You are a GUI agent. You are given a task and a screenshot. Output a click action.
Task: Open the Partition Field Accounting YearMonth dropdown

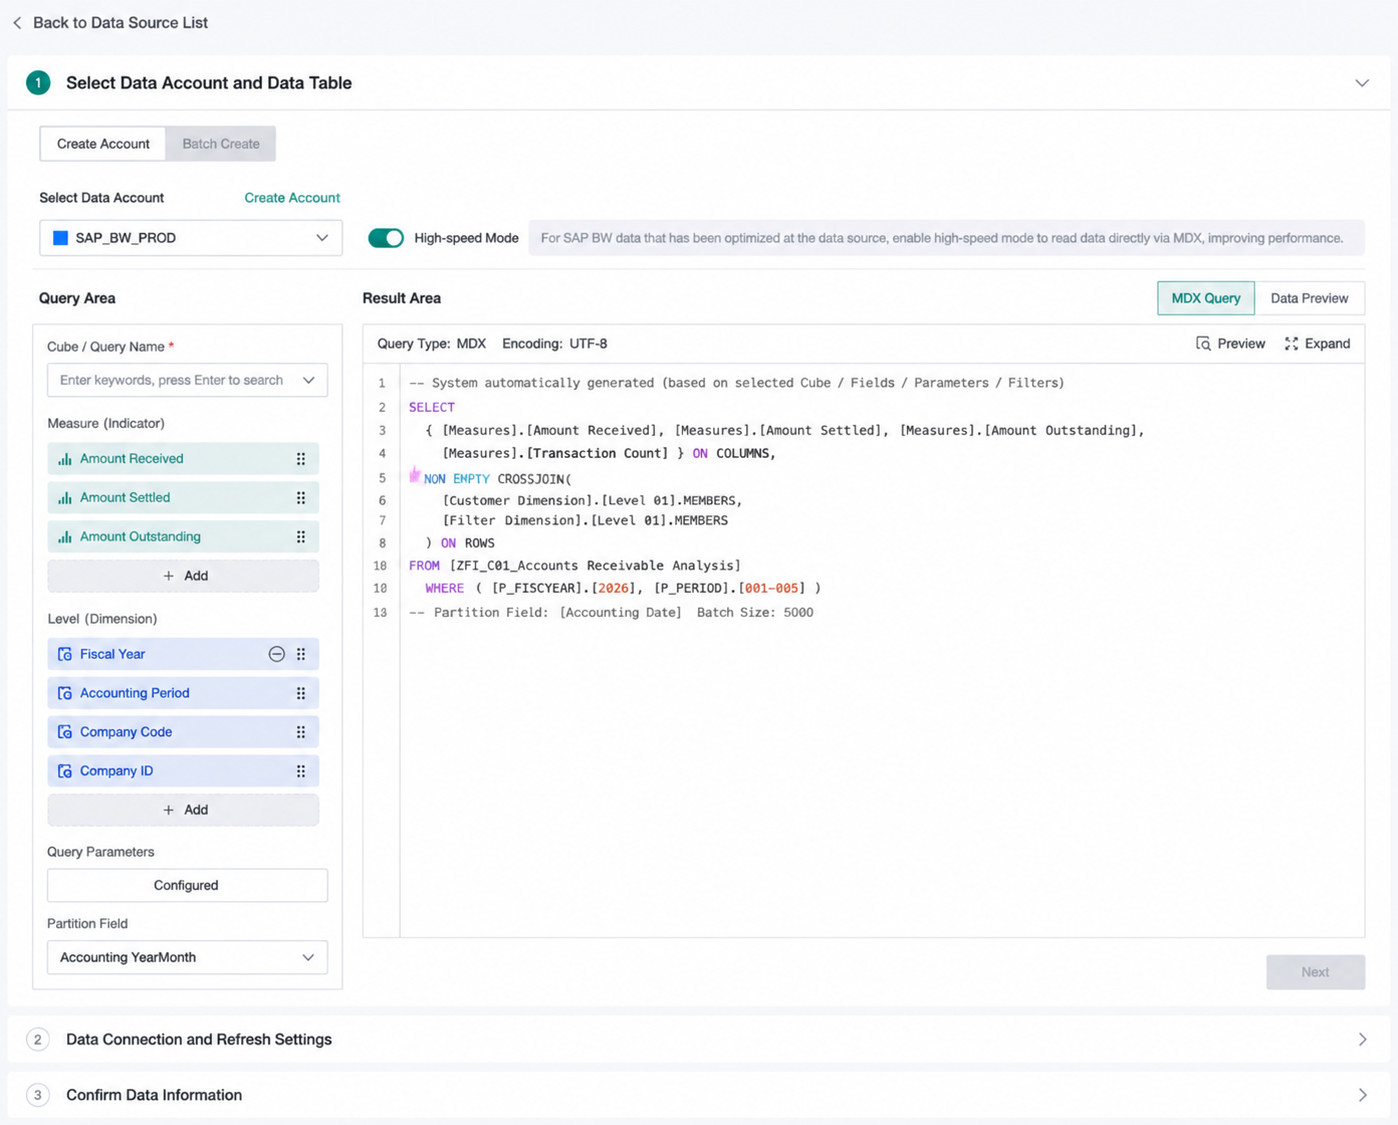[x=187, y=957]
